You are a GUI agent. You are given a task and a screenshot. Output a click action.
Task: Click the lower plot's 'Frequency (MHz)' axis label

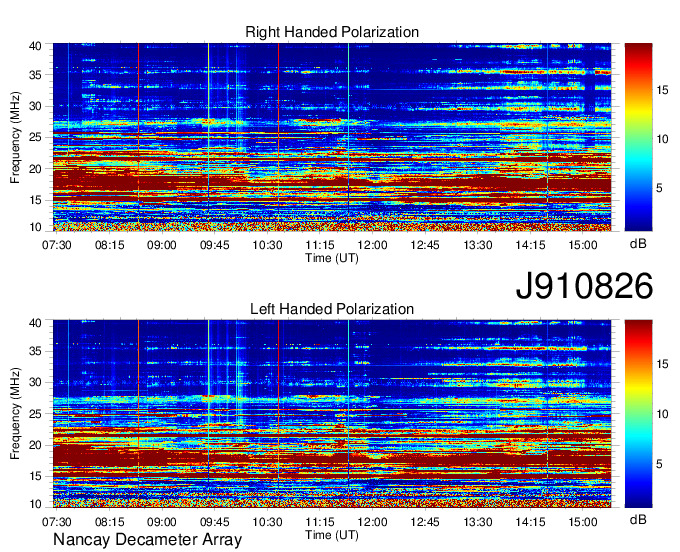(x=15, y=414)
